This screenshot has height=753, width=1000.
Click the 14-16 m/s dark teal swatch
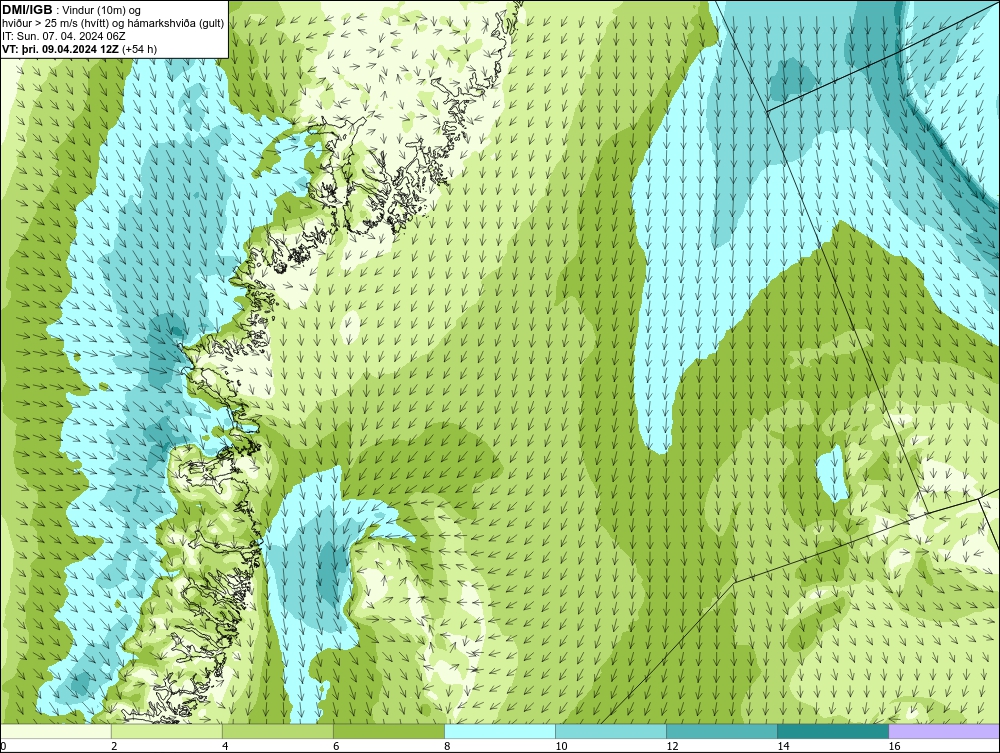(833, 731)
